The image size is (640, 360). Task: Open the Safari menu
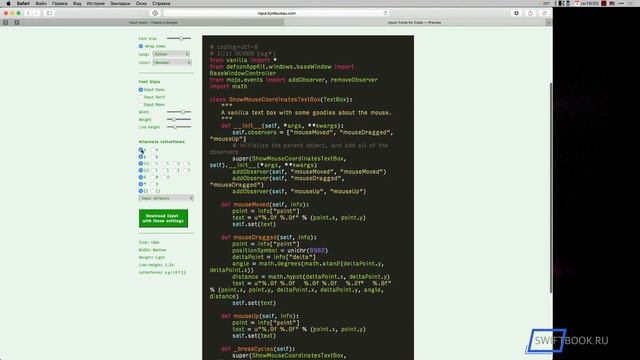pyautogui.click(x=23, y=3)
